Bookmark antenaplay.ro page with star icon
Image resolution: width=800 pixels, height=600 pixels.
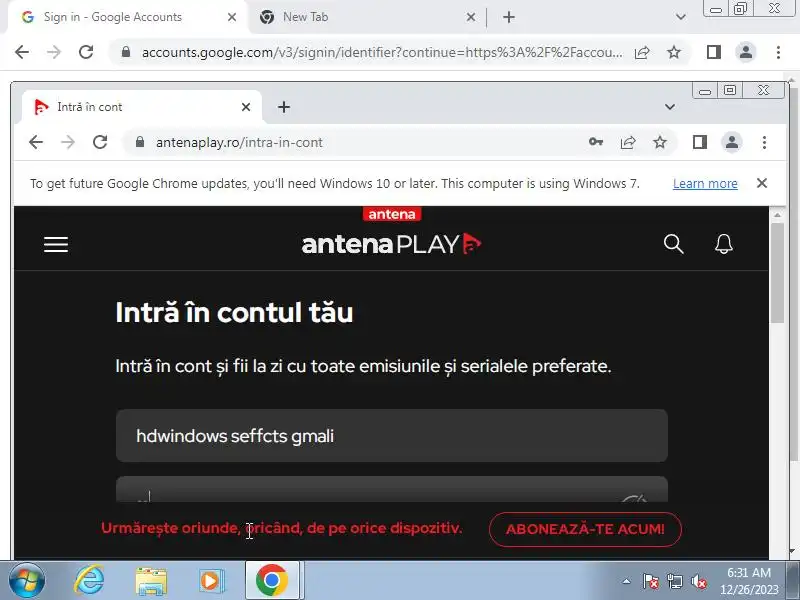[660, 142]
